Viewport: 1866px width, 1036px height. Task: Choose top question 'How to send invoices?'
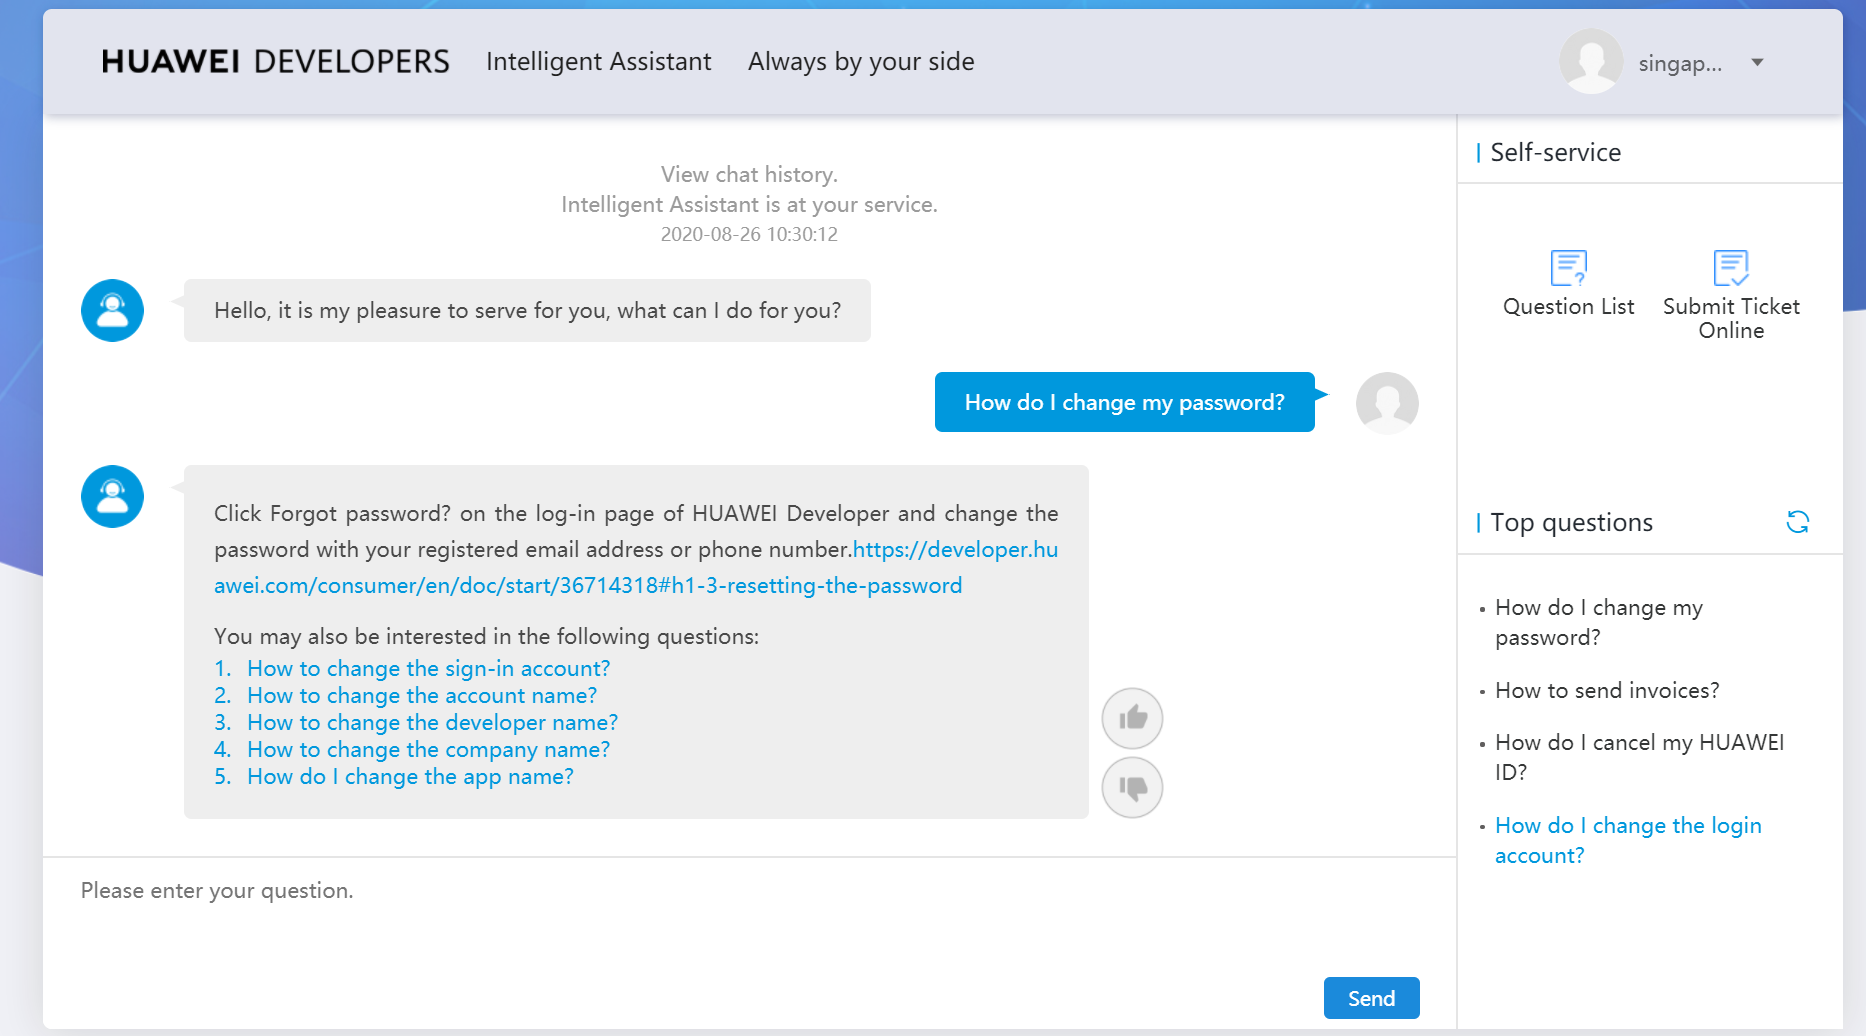click(1606, 691)
